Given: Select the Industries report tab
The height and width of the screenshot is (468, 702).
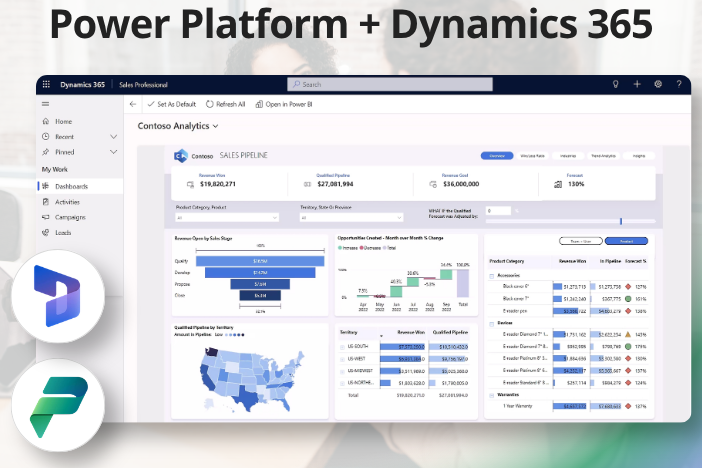Looking at the screenshot, I should coord(568,155).
